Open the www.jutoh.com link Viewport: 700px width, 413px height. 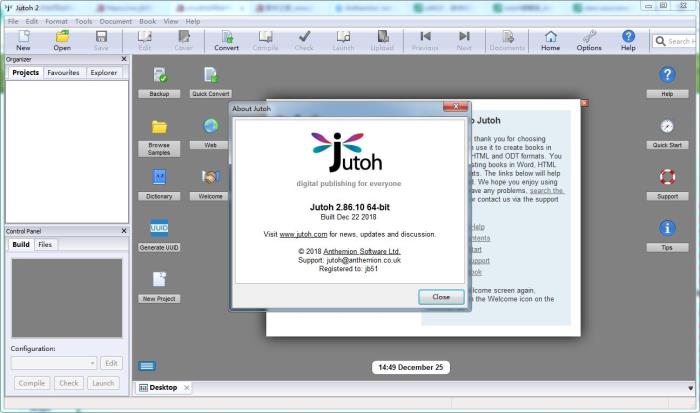303,234
